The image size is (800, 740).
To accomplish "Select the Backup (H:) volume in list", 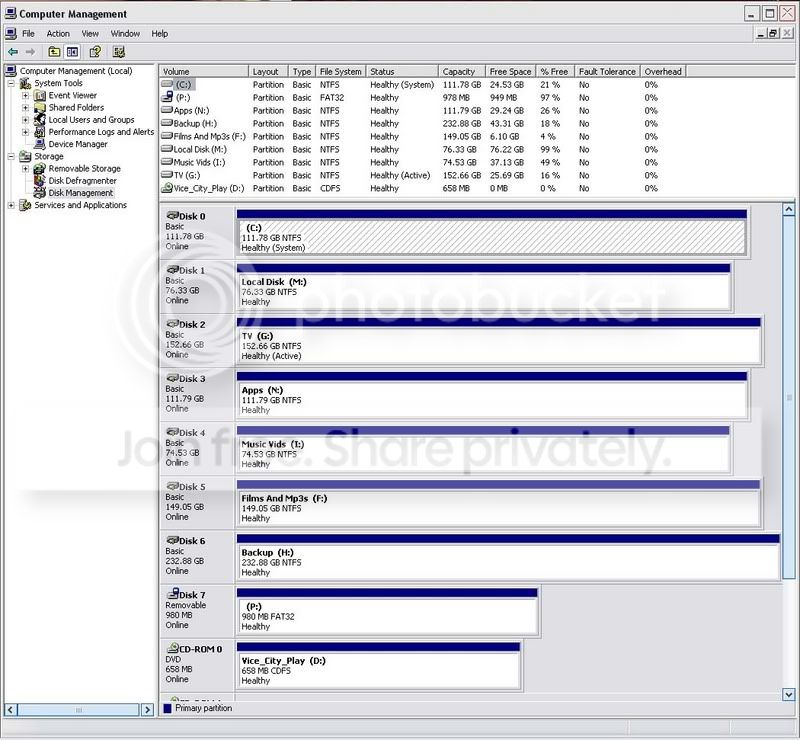I will point(194,124).
